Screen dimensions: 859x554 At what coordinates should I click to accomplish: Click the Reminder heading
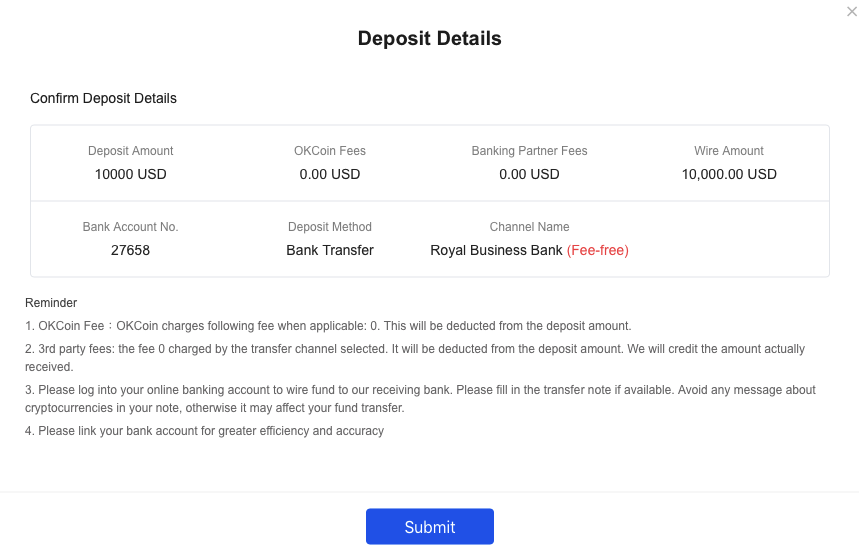point(51,302)
